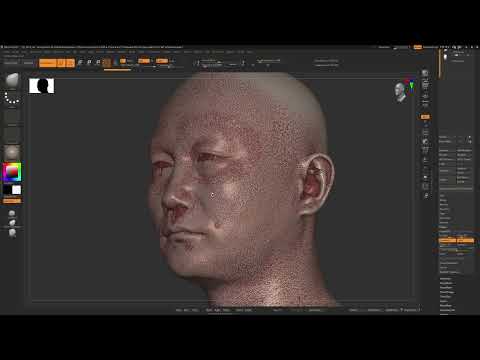Open the current brush thumbnail
Image resolution: width=480 pixels, height=360 pixels.
(x=12, y=81)
